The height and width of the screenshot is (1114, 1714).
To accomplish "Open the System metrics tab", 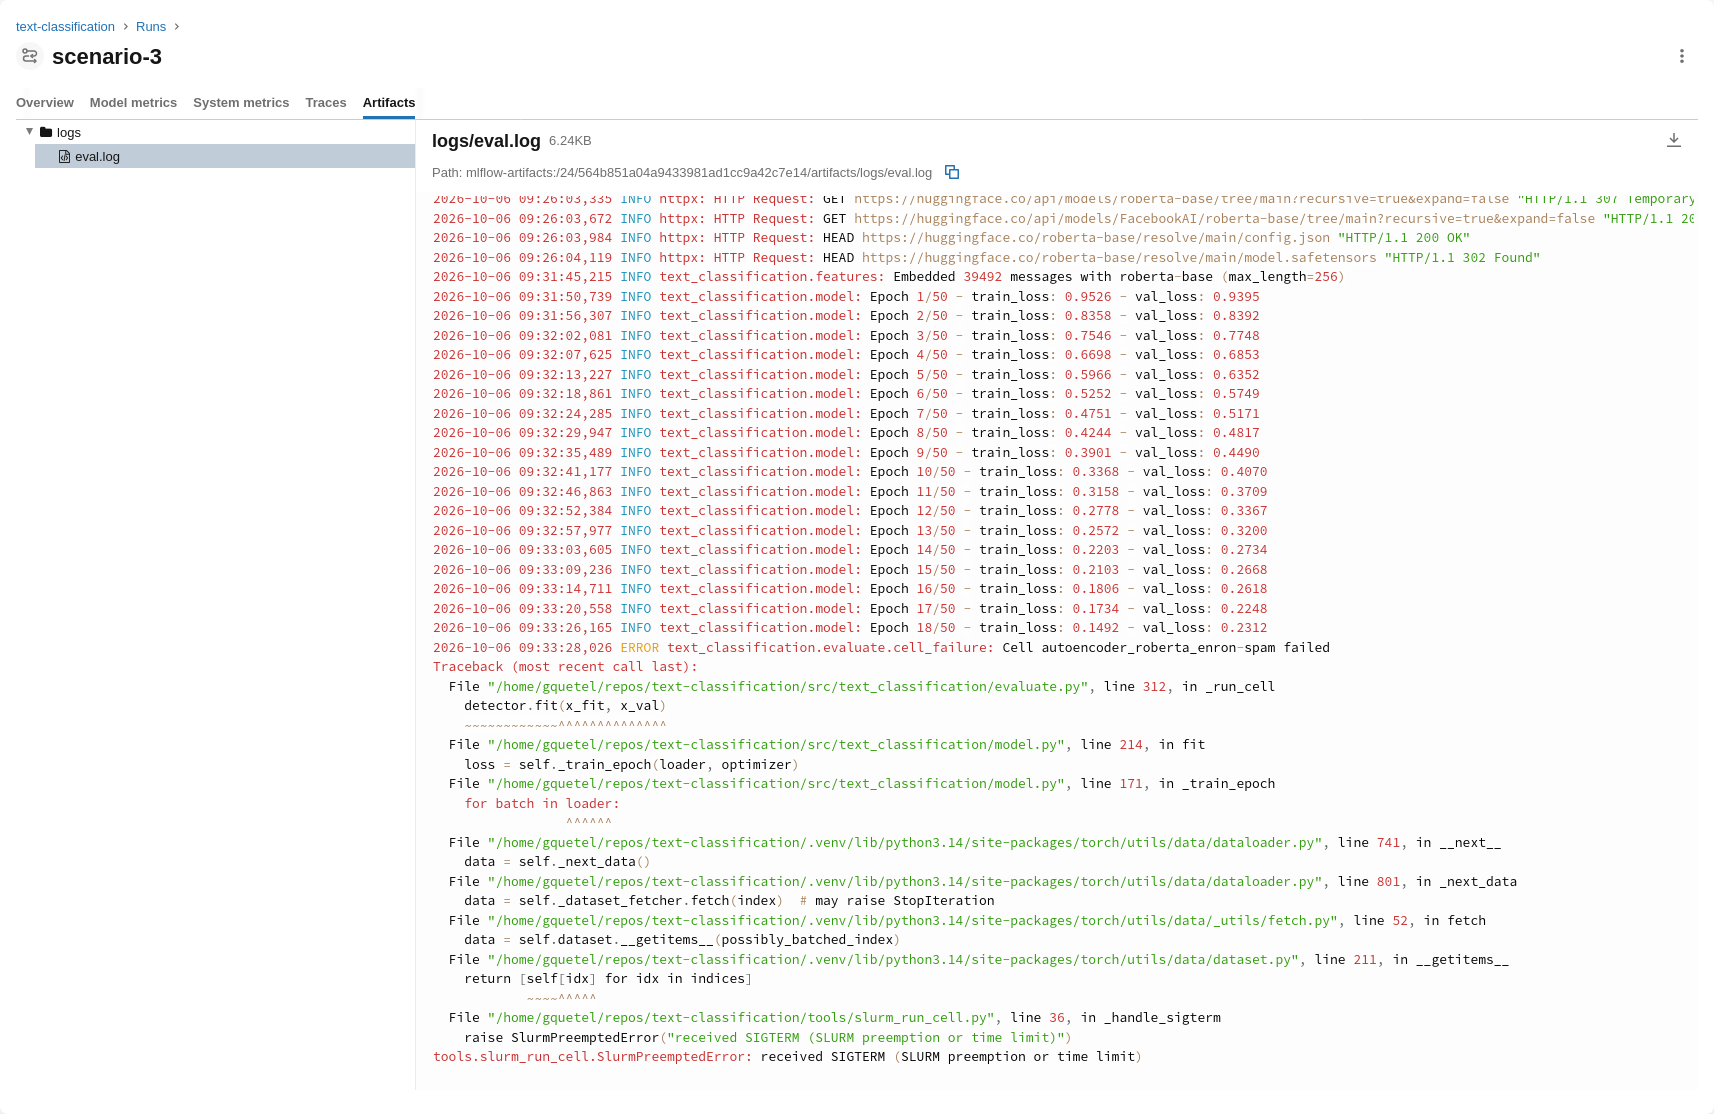I will coord(241,102).
